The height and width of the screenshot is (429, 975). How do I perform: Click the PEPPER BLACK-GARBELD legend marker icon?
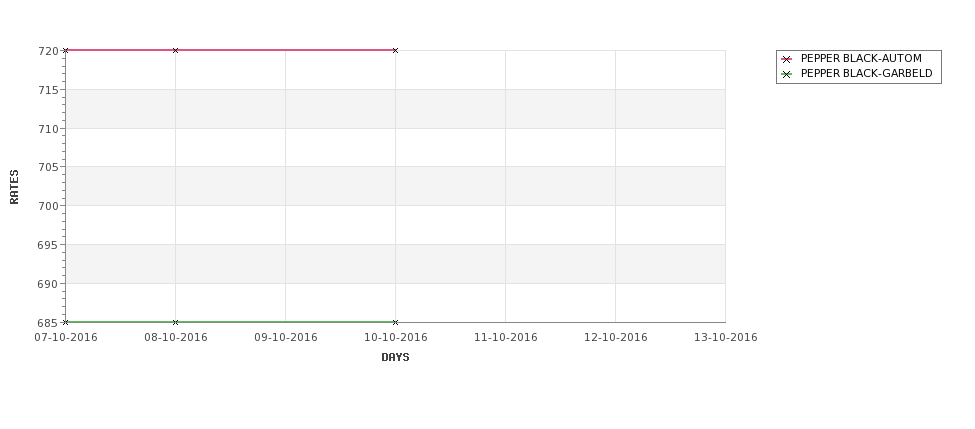786,74
